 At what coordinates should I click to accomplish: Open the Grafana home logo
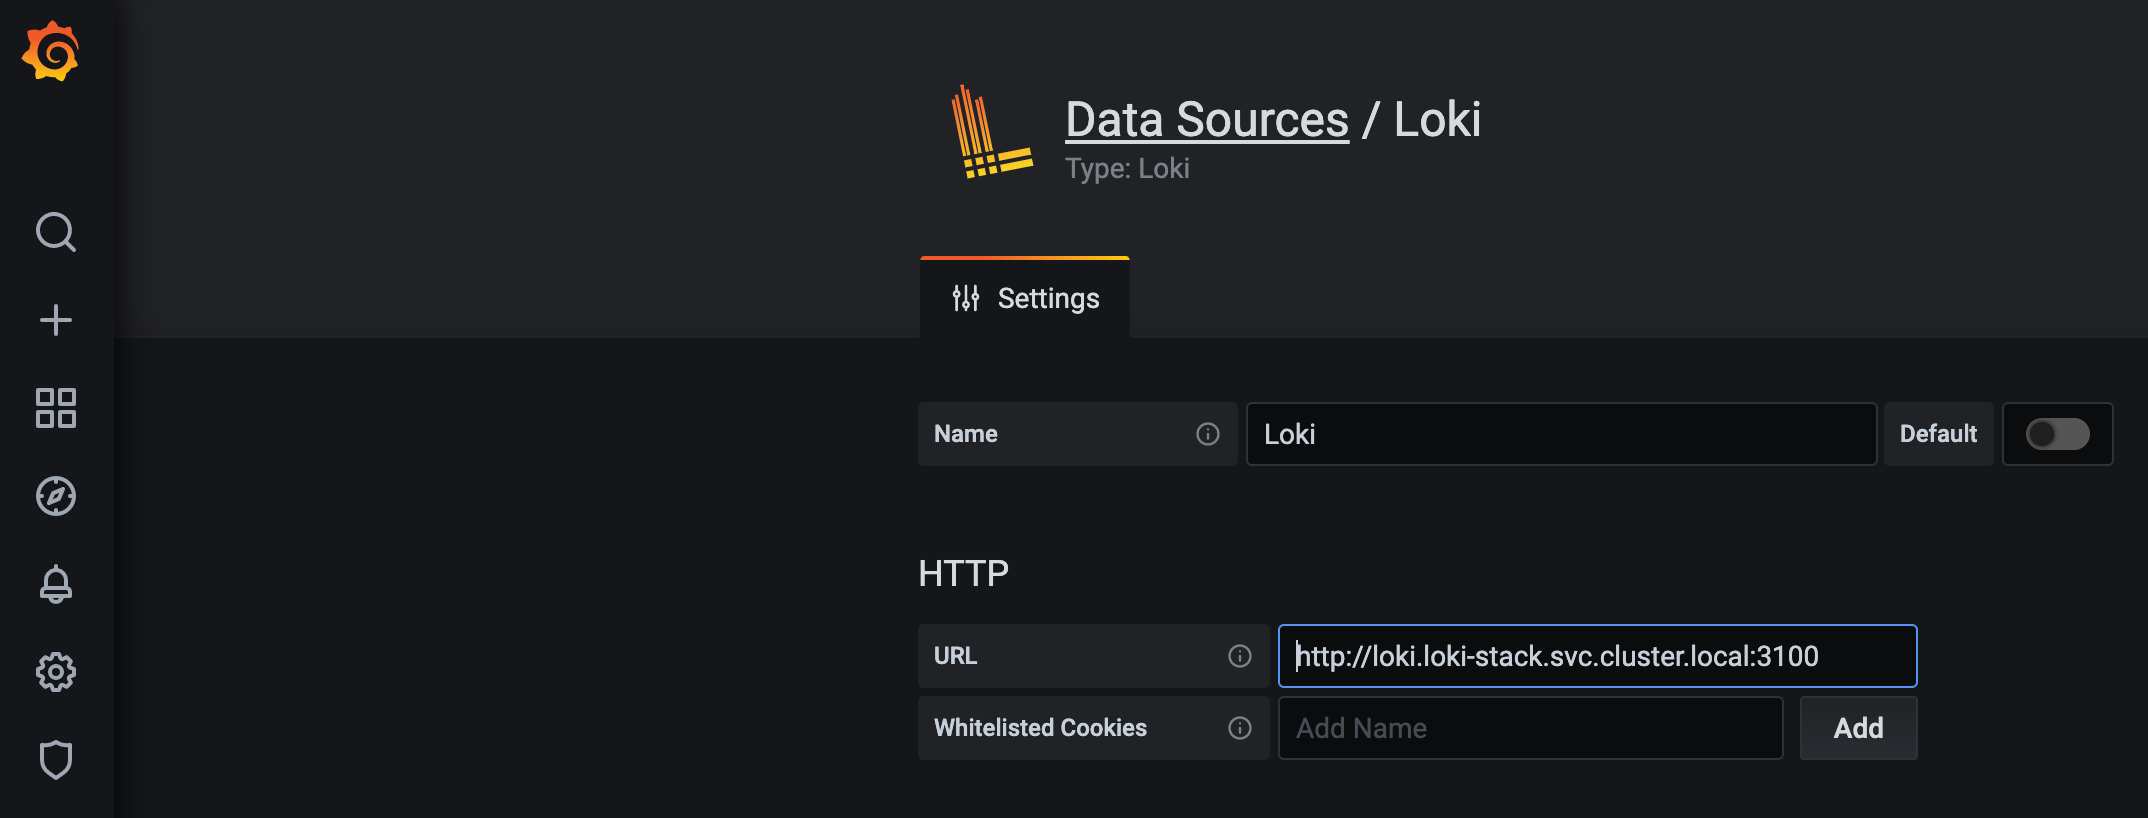pos(55,48)
